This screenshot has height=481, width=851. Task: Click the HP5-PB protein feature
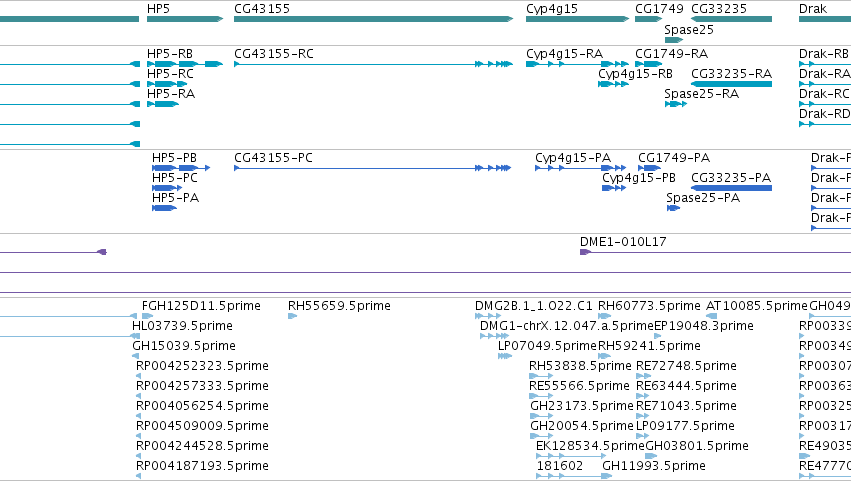click(x=181, y=168)
